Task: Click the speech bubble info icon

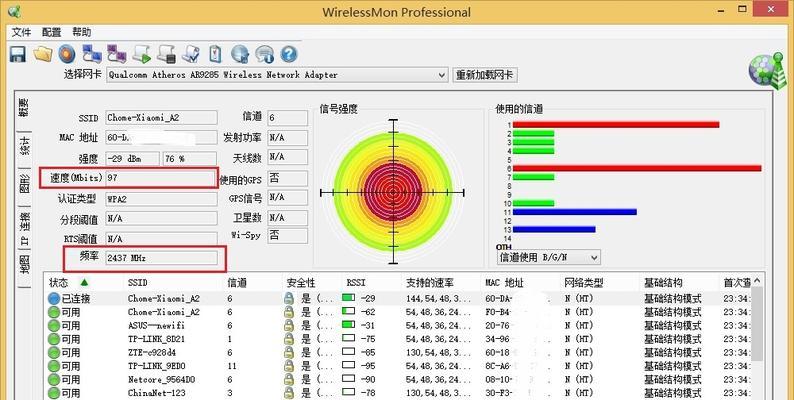Action: [x=264, y=54]
